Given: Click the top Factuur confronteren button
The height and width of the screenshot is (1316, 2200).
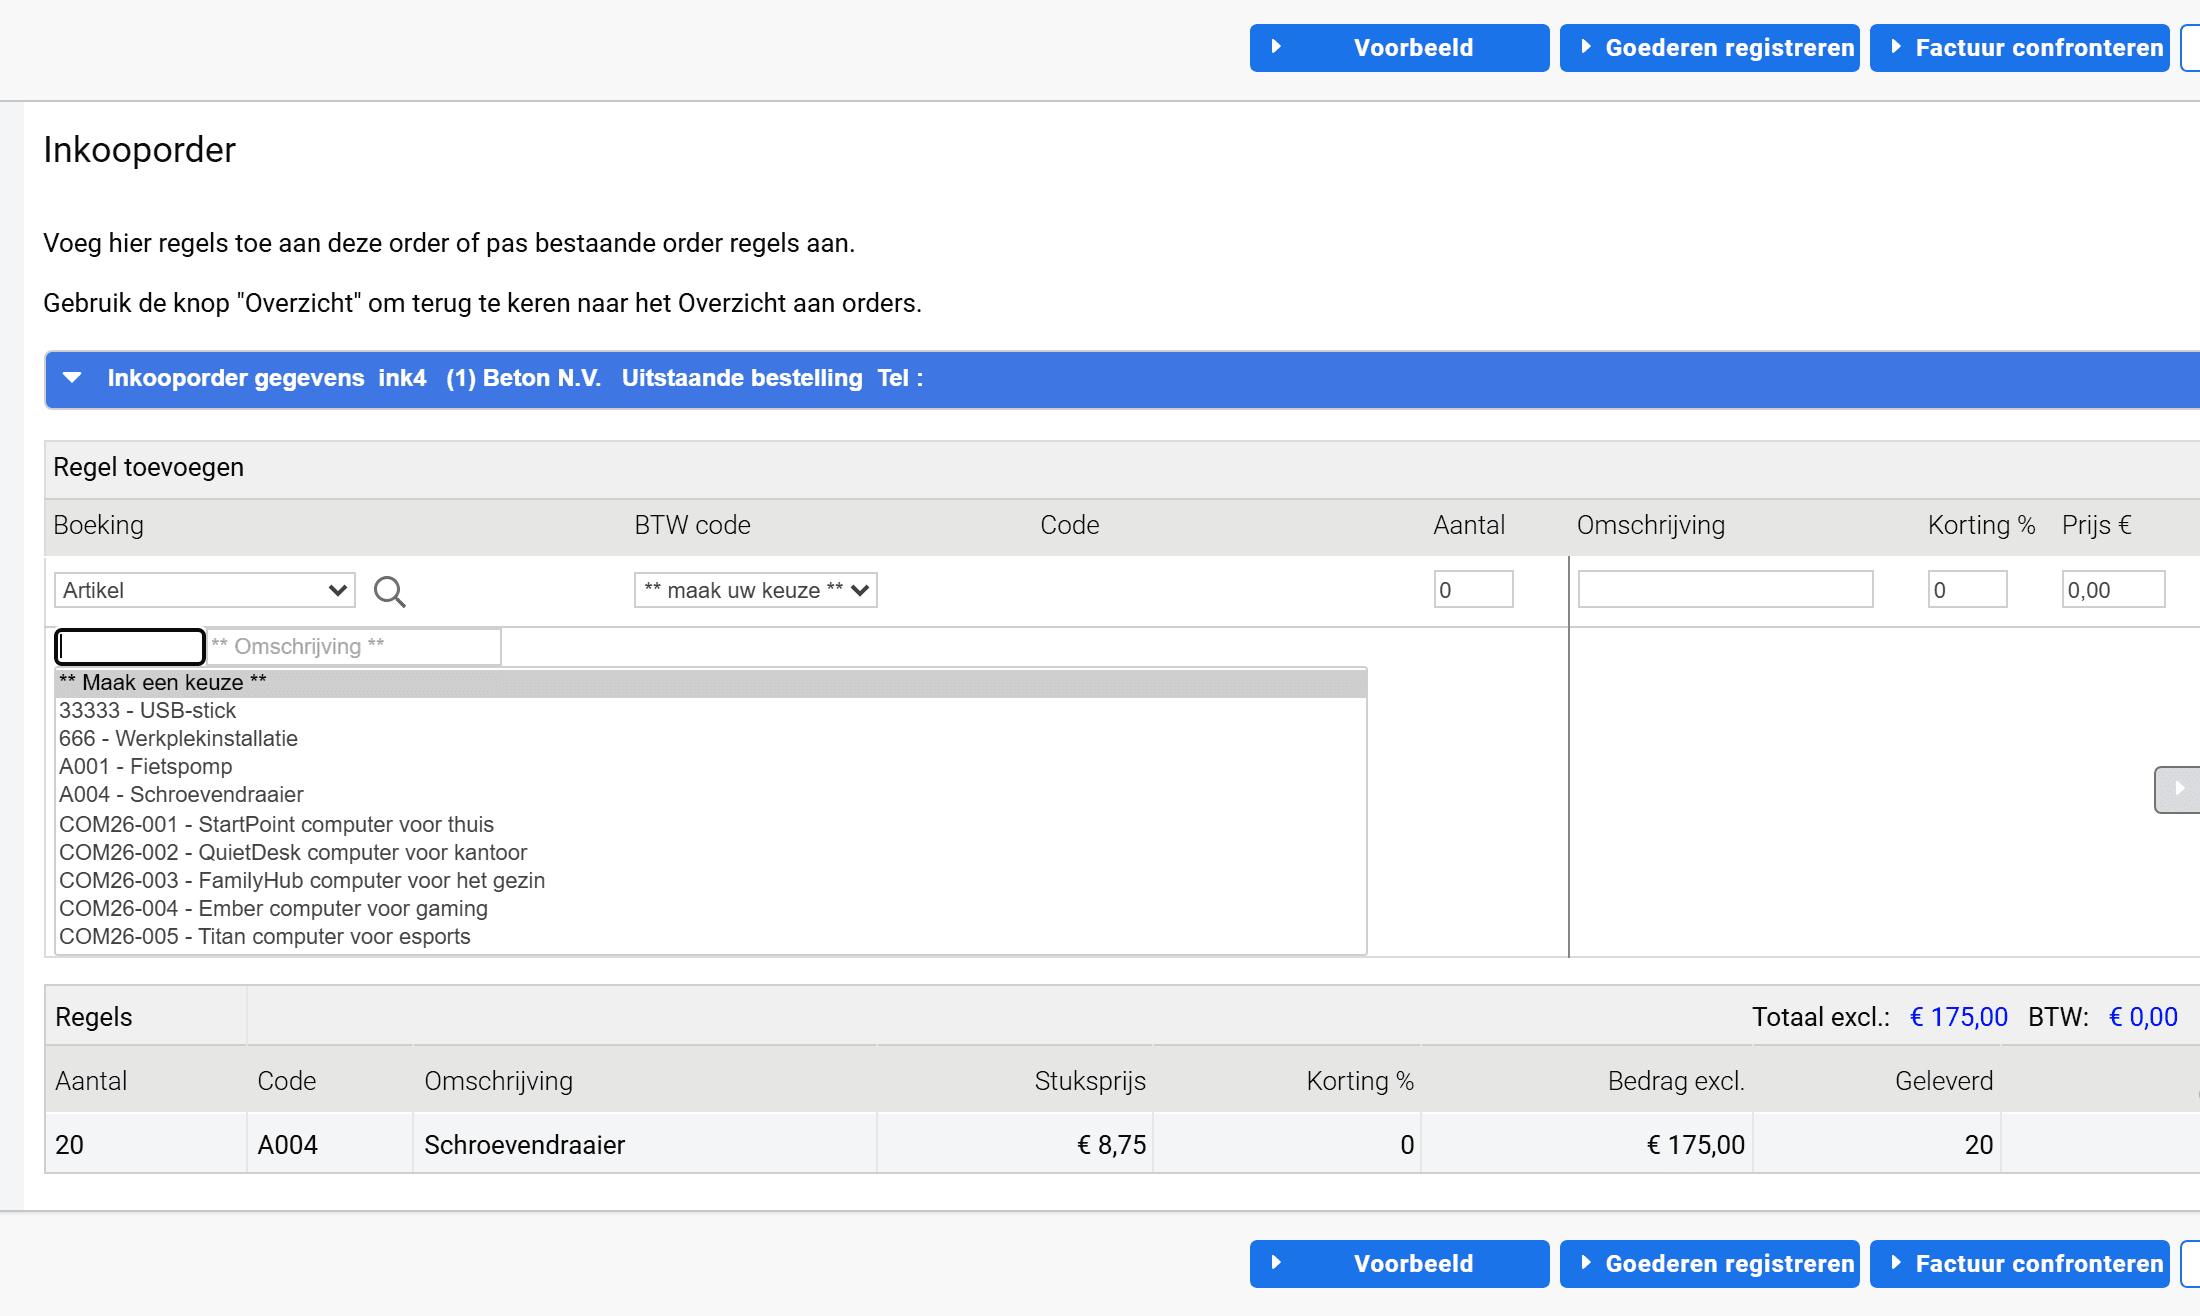Looking at the screenshot, I should pyautogui.click(x=2019, y=48).
